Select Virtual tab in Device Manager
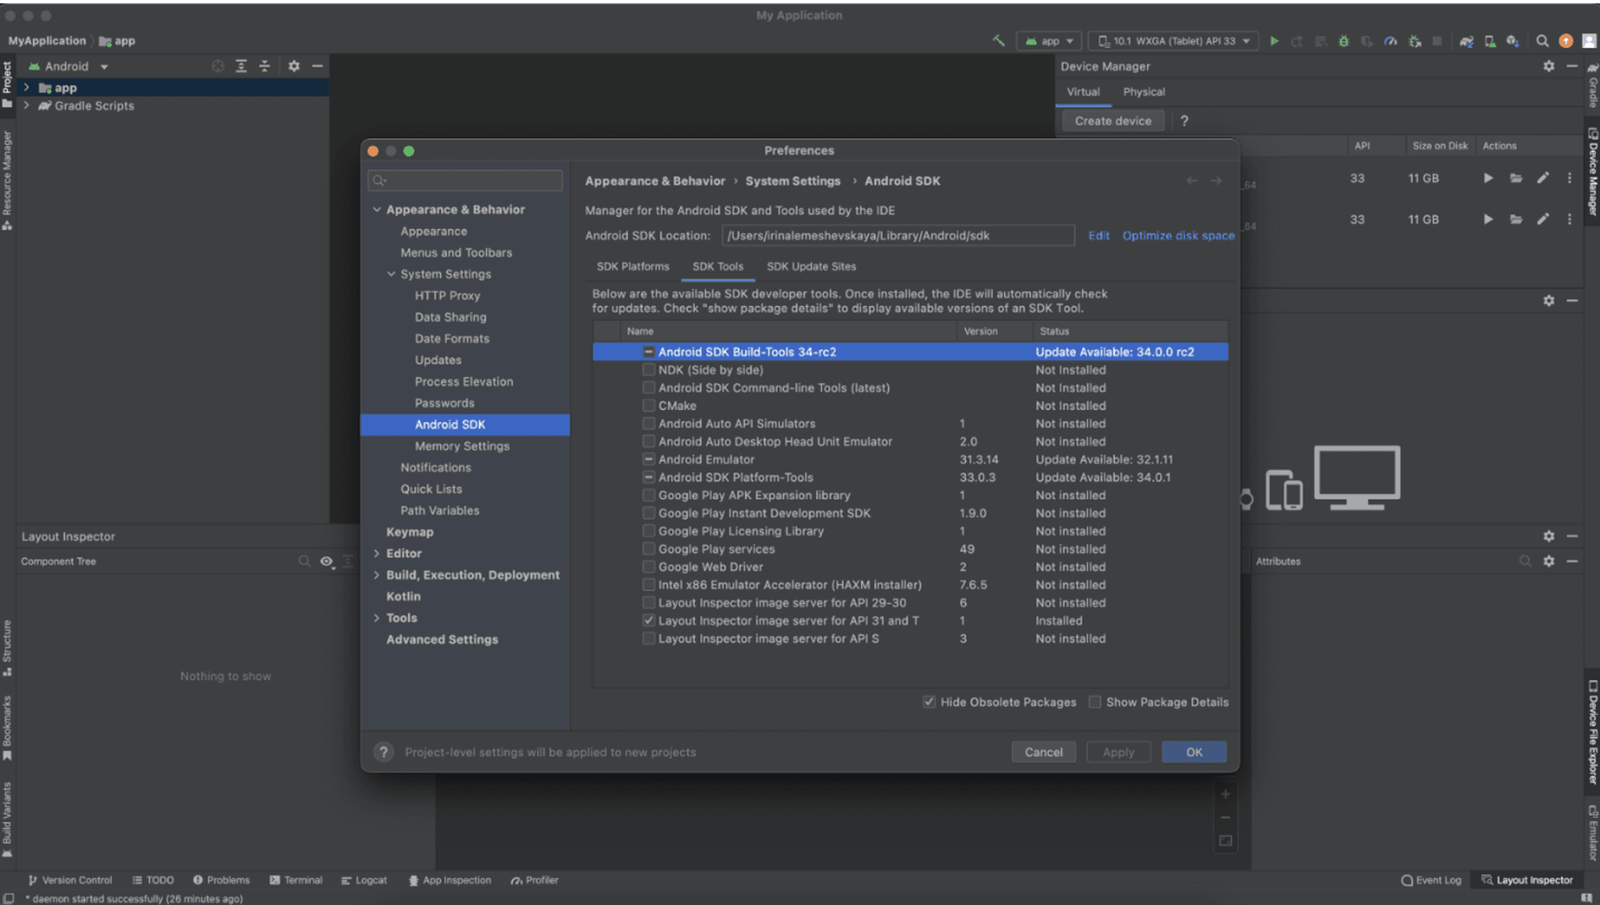Image resolution: width=1600 pixels, height=905 pixels. coord(1083,92)
